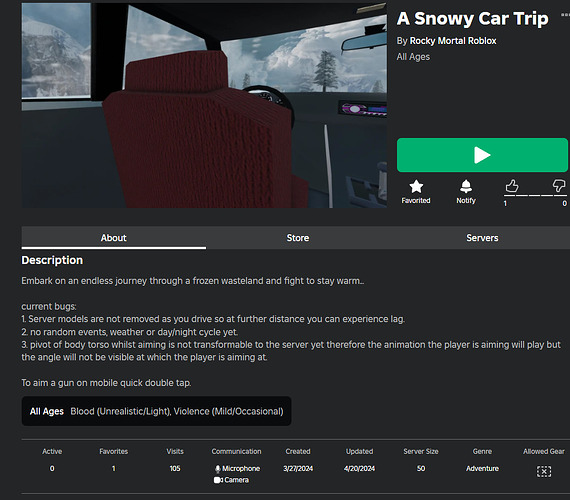570x500 pixels.
Task: Click the Adventure genre link
Action: (482, 468)
